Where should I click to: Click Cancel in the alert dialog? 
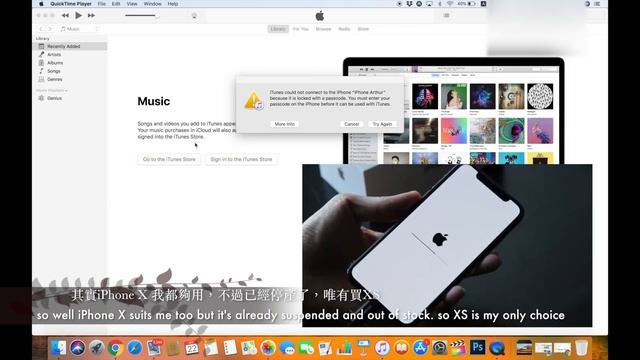click(x=351, y=124)
